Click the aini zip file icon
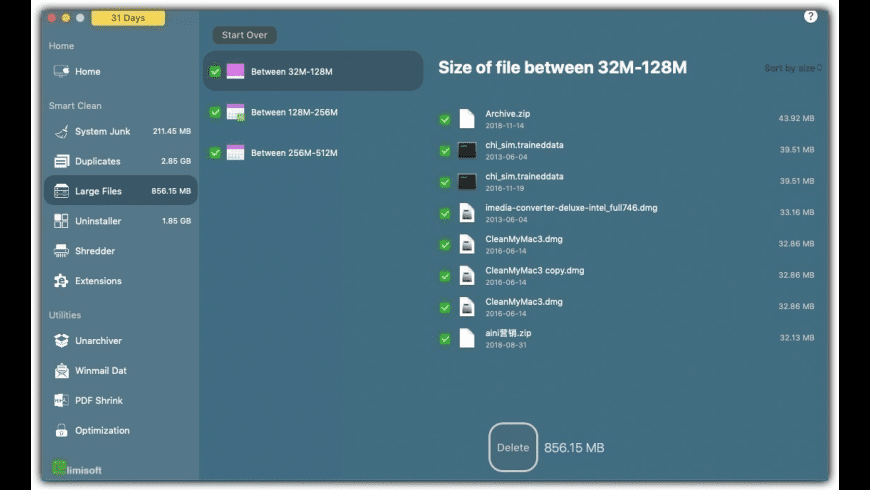This screenshot has height=490, width=870. (467, 338)
